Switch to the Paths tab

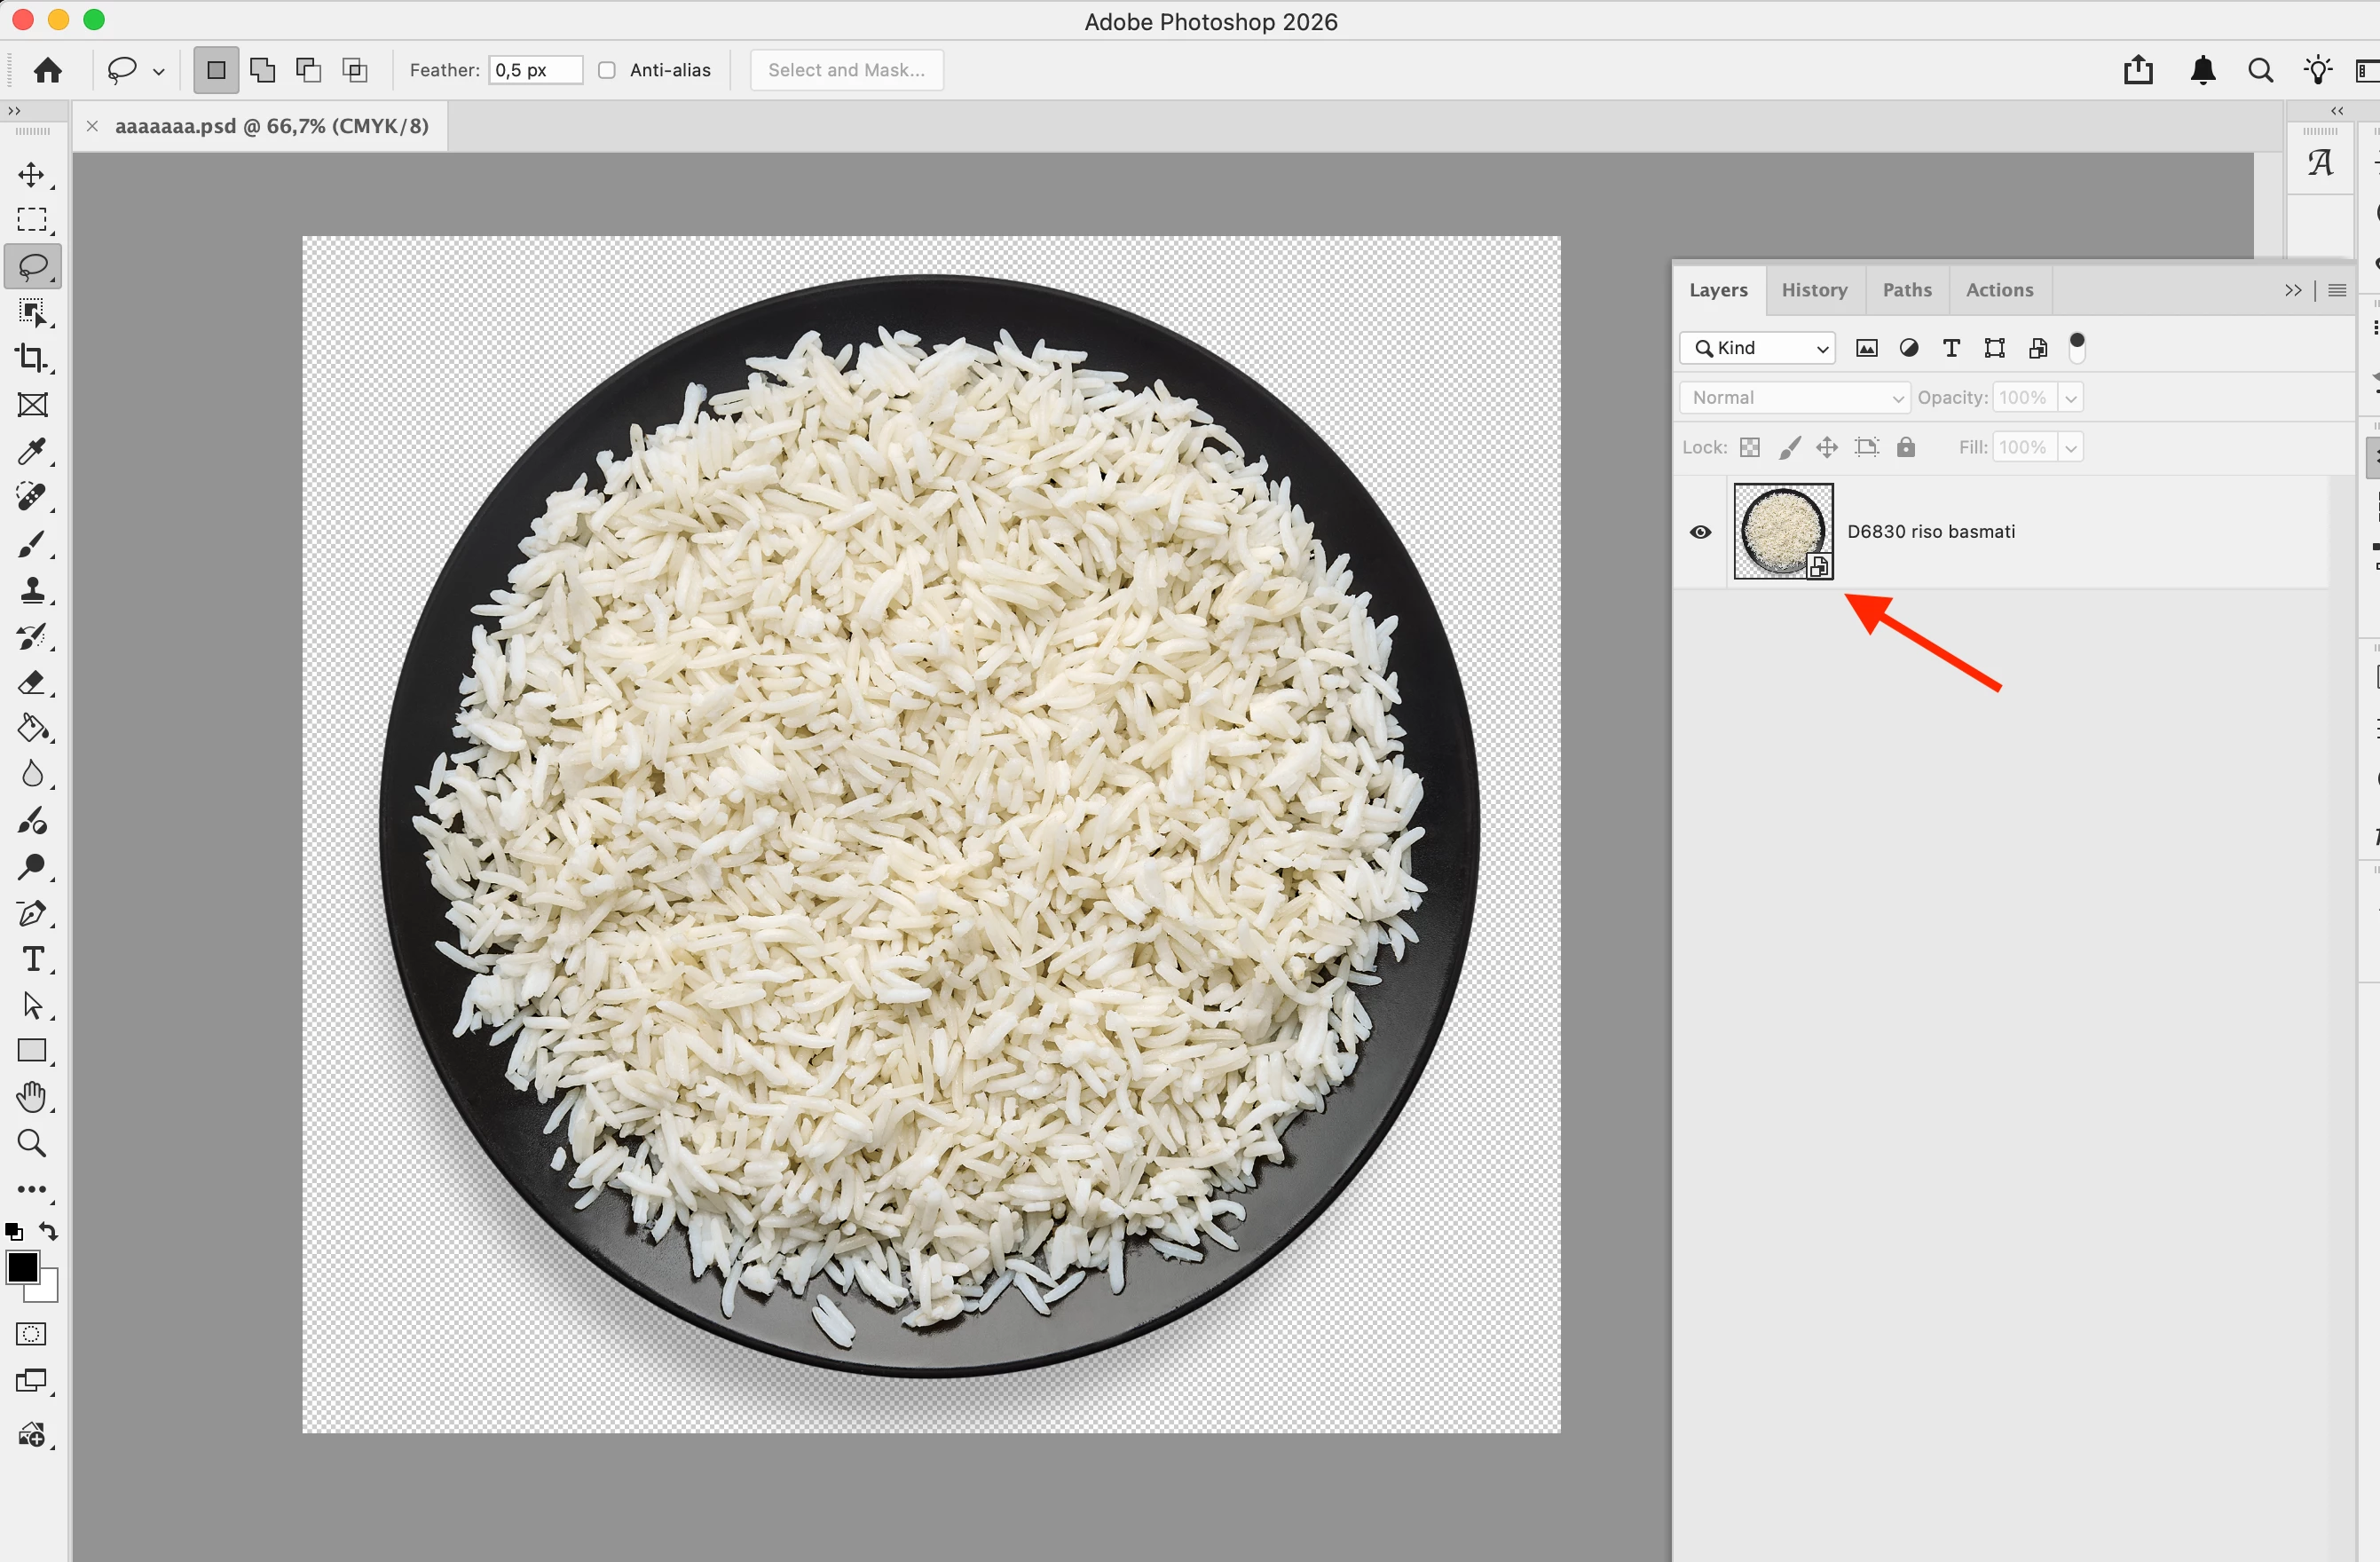click(x=1907, y=290)
